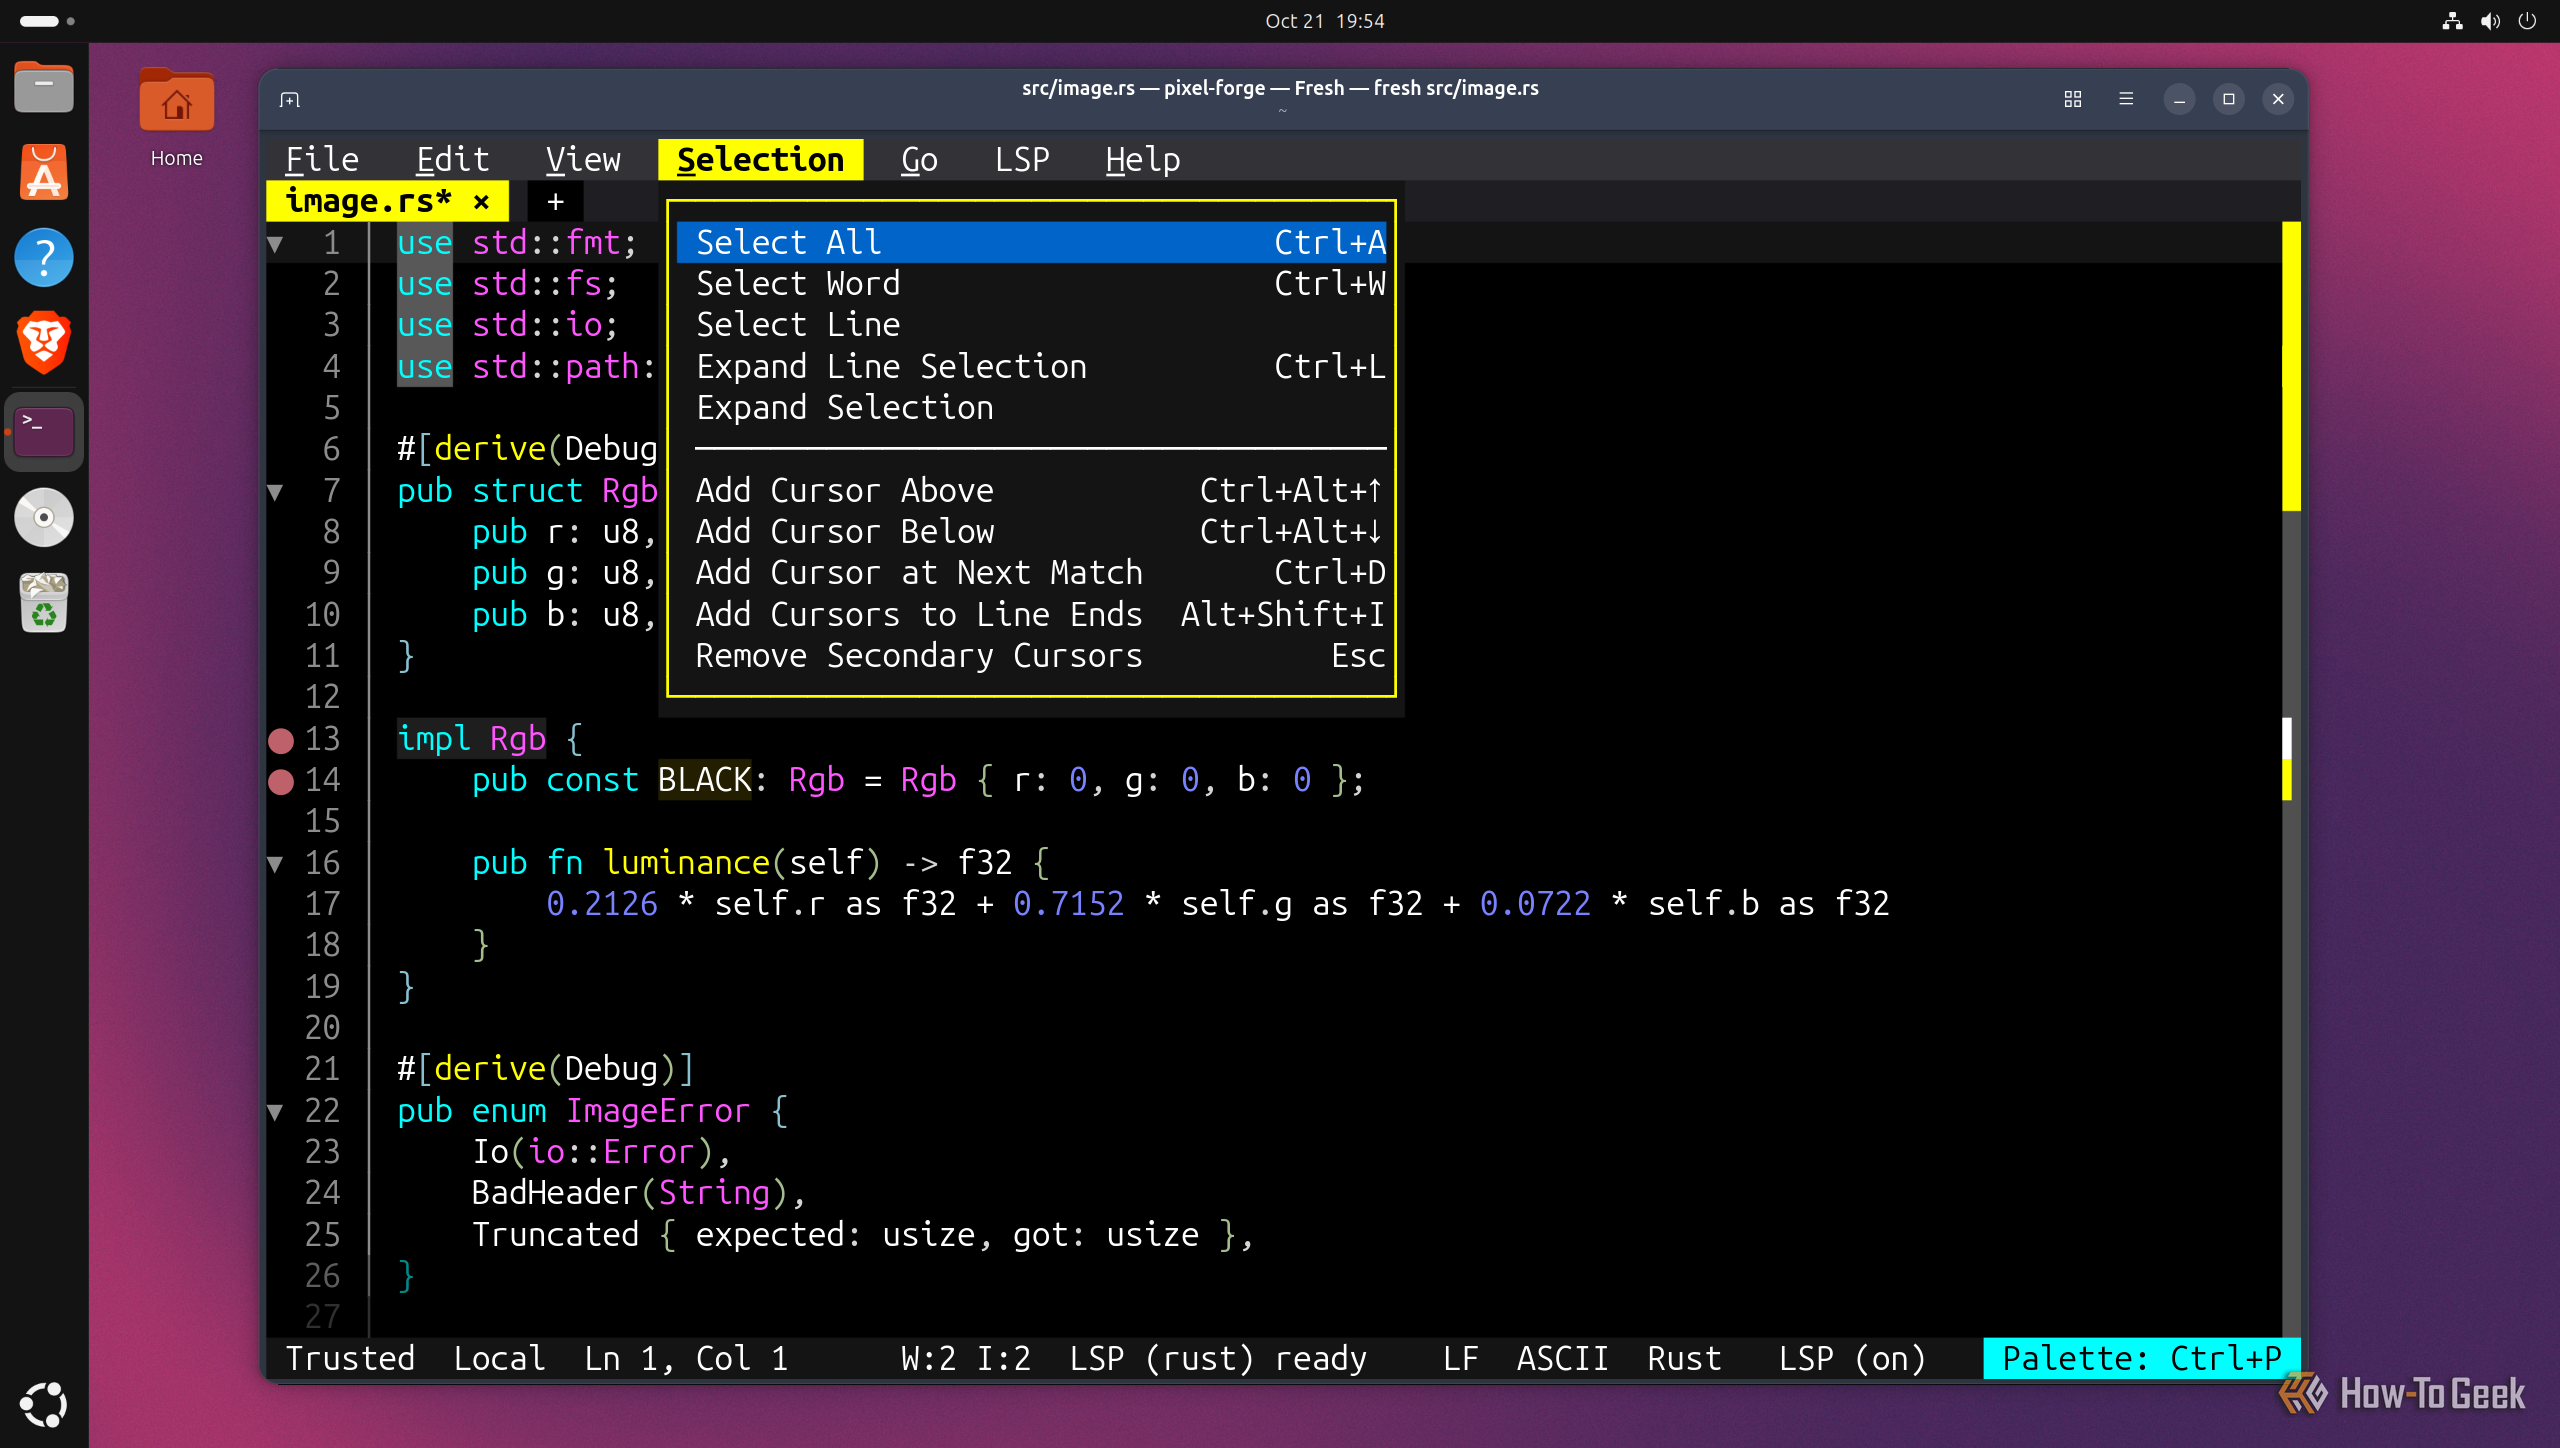Viewport: 2560px width, 1448px height.
Task: Open the disc drive icon in the dock
Action: [44, 517]
